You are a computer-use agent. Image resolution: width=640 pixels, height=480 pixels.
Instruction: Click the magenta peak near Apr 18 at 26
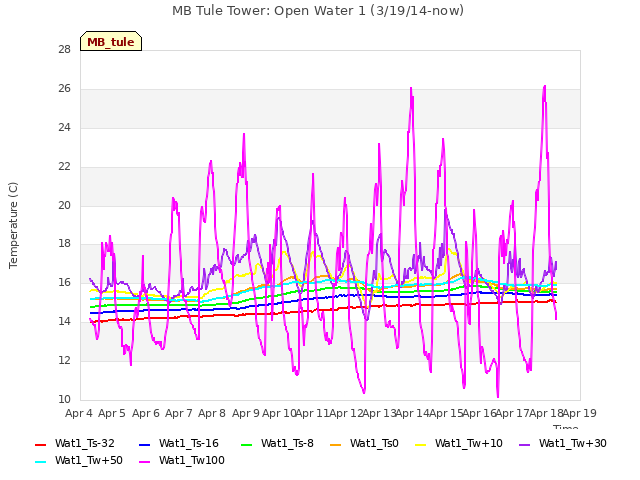(x=544, y=87)
